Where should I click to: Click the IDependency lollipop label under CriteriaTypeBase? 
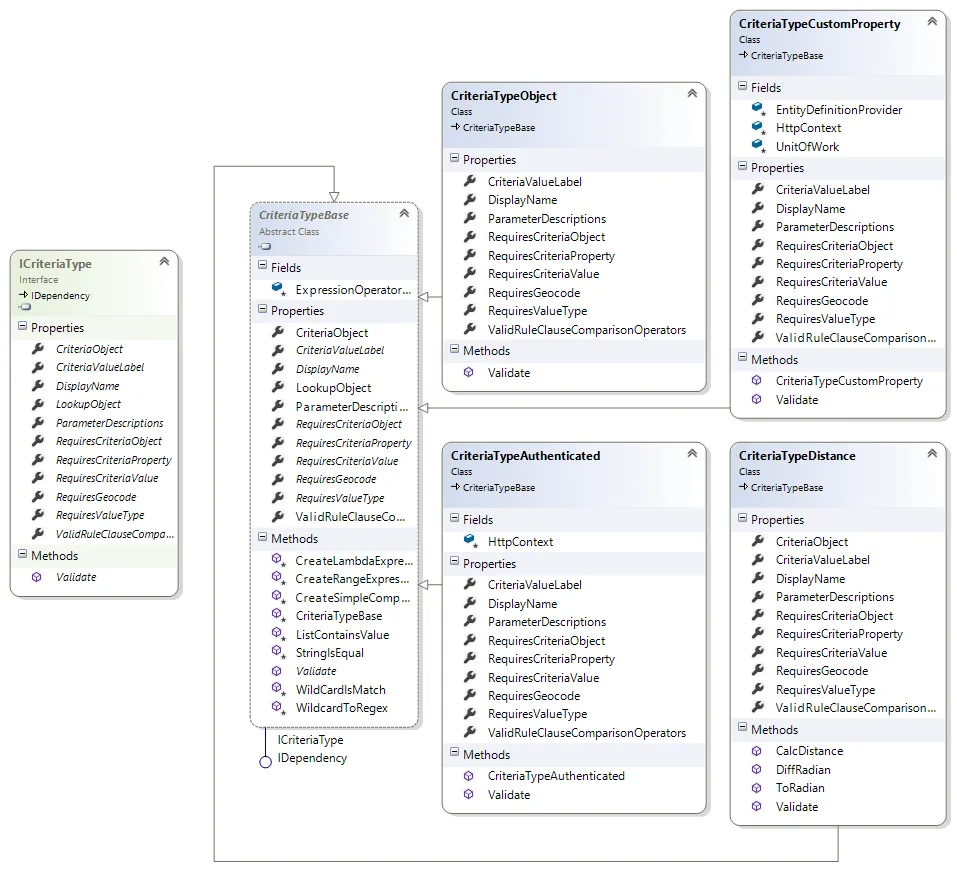312,758
